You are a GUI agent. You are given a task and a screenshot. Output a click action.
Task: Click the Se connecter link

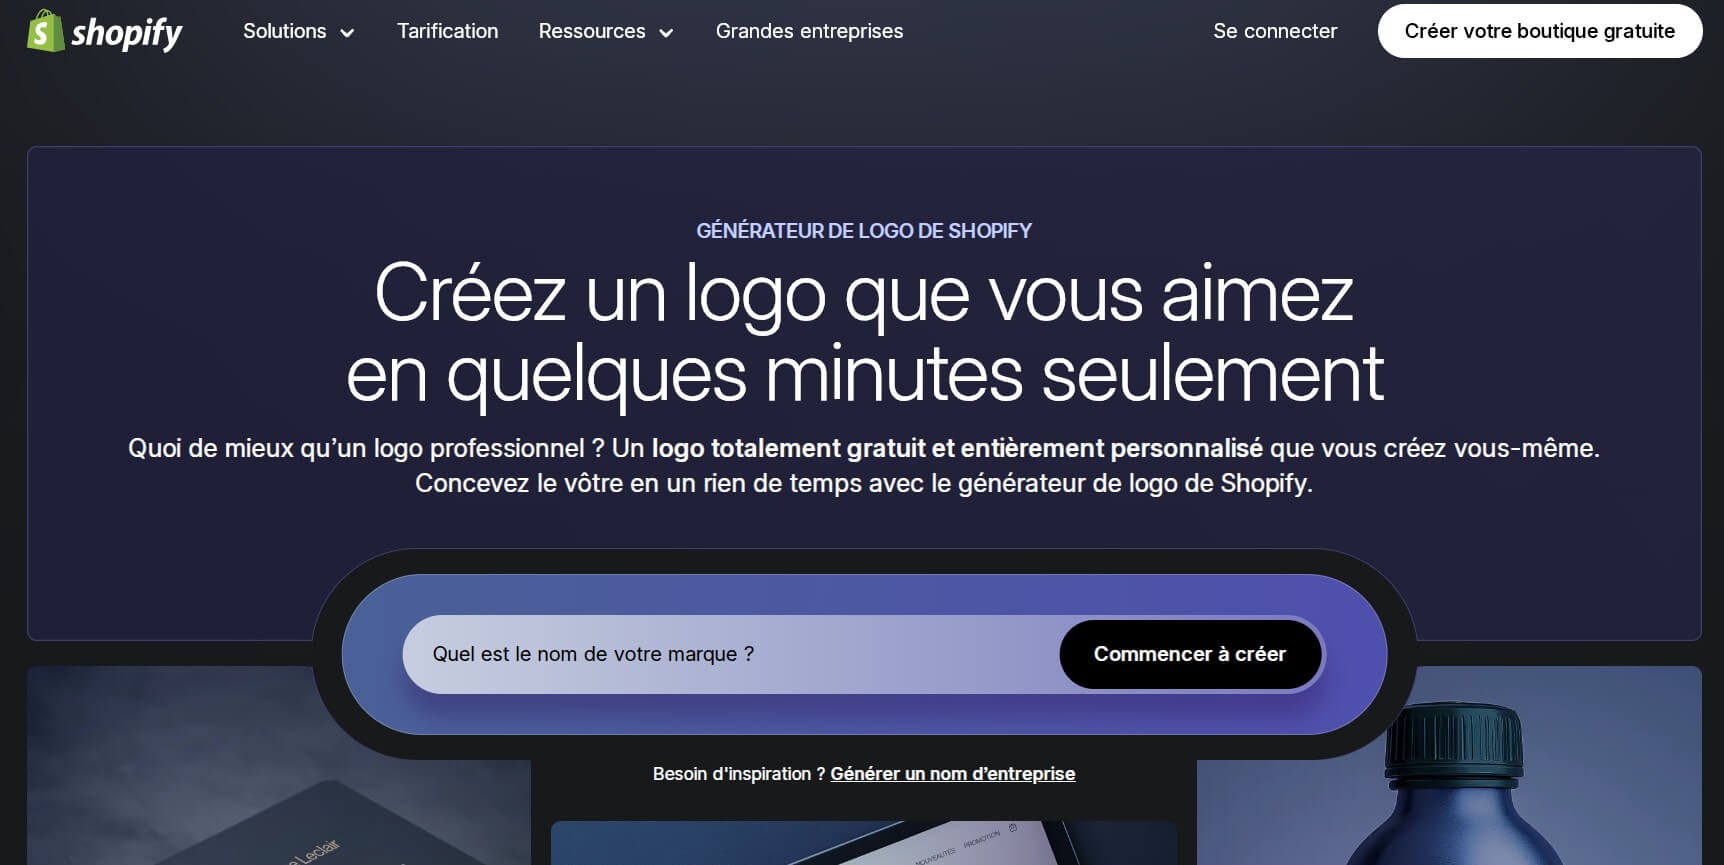point(1275,31)
